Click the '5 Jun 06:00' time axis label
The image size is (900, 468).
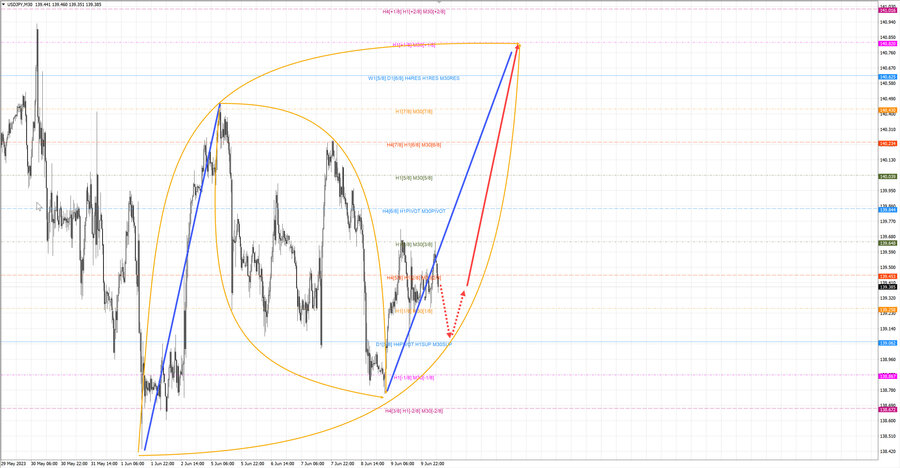222,463
